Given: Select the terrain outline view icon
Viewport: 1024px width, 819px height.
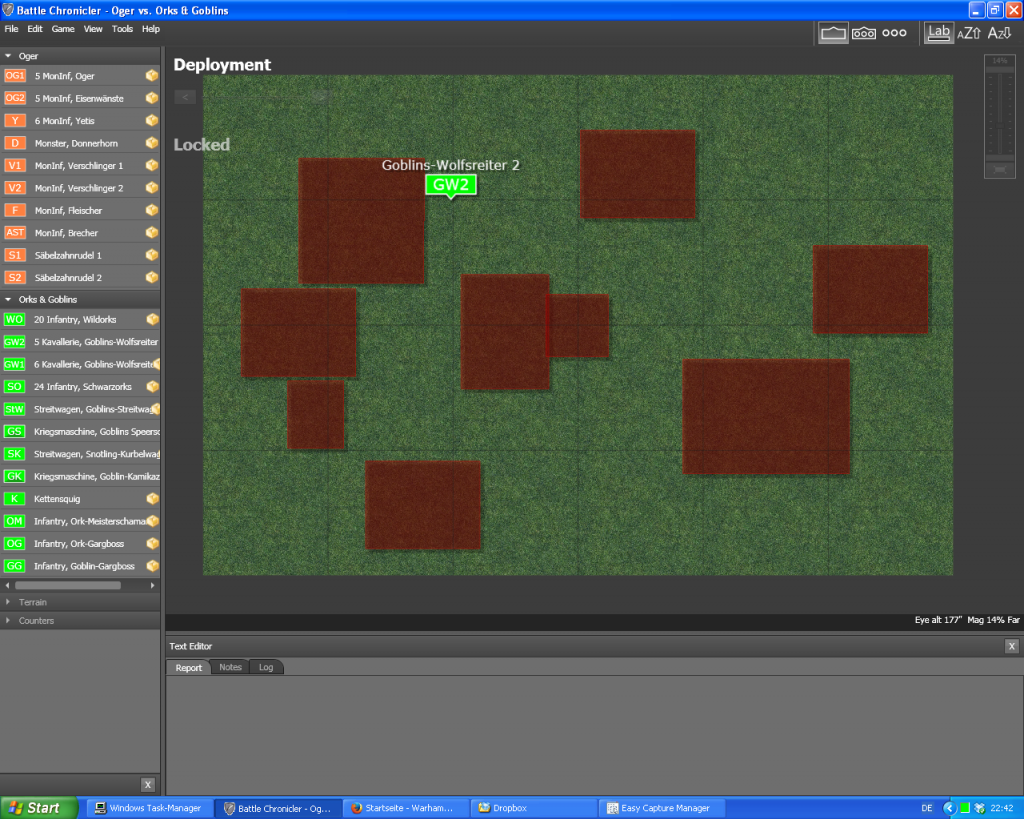Looking at the screenshot, I should point(833,33).
